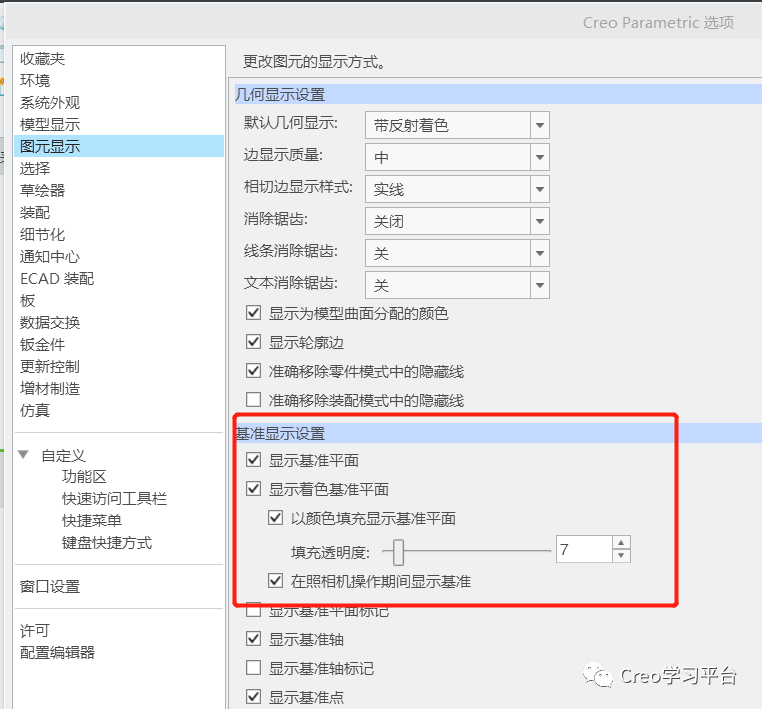Open 数据交换 settings
The width and height of the screenshot is (762, 709).
tap(50, 323)
